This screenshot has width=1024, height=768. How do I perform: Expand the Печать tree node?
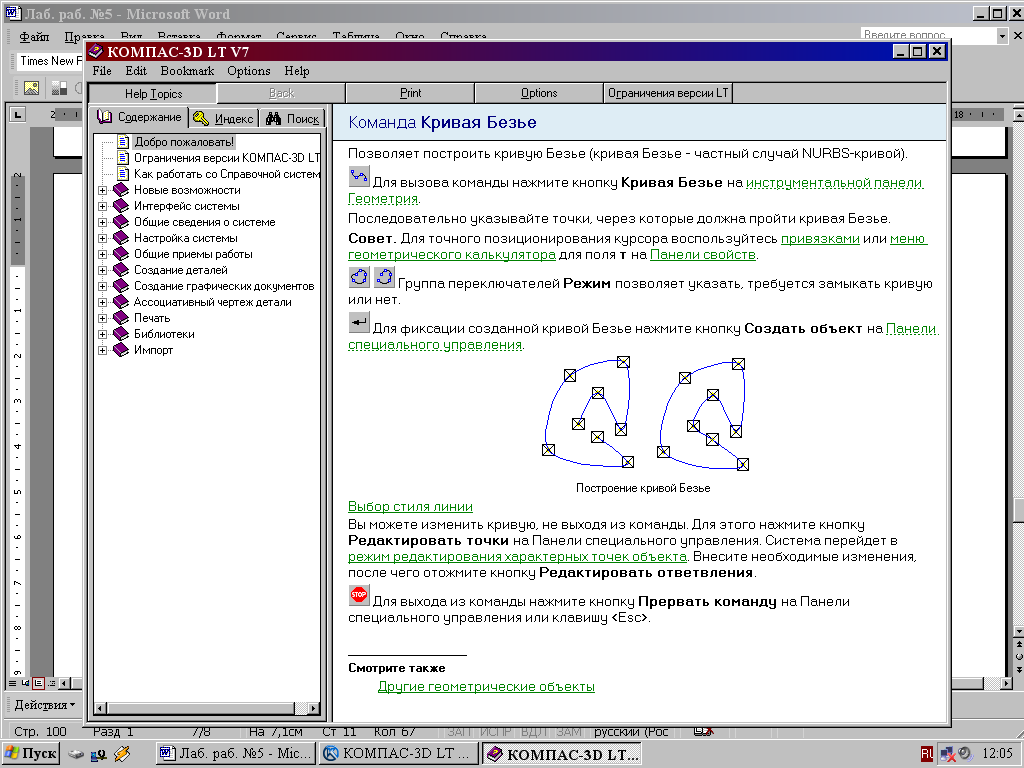pos(103,318)
